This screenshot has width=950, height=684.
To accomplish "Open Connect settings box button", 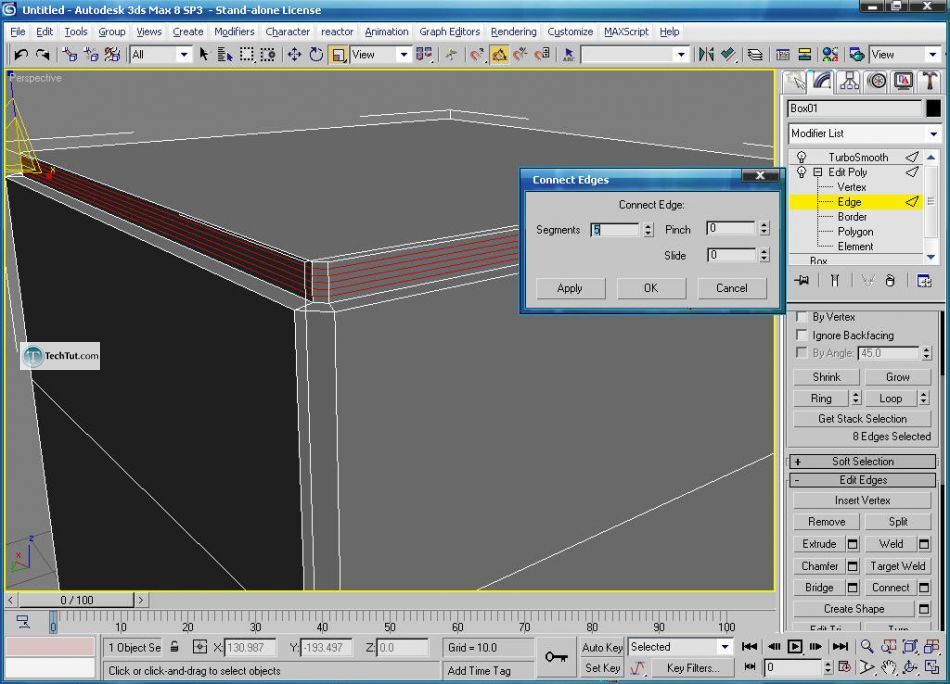I will tap(924, 588).
